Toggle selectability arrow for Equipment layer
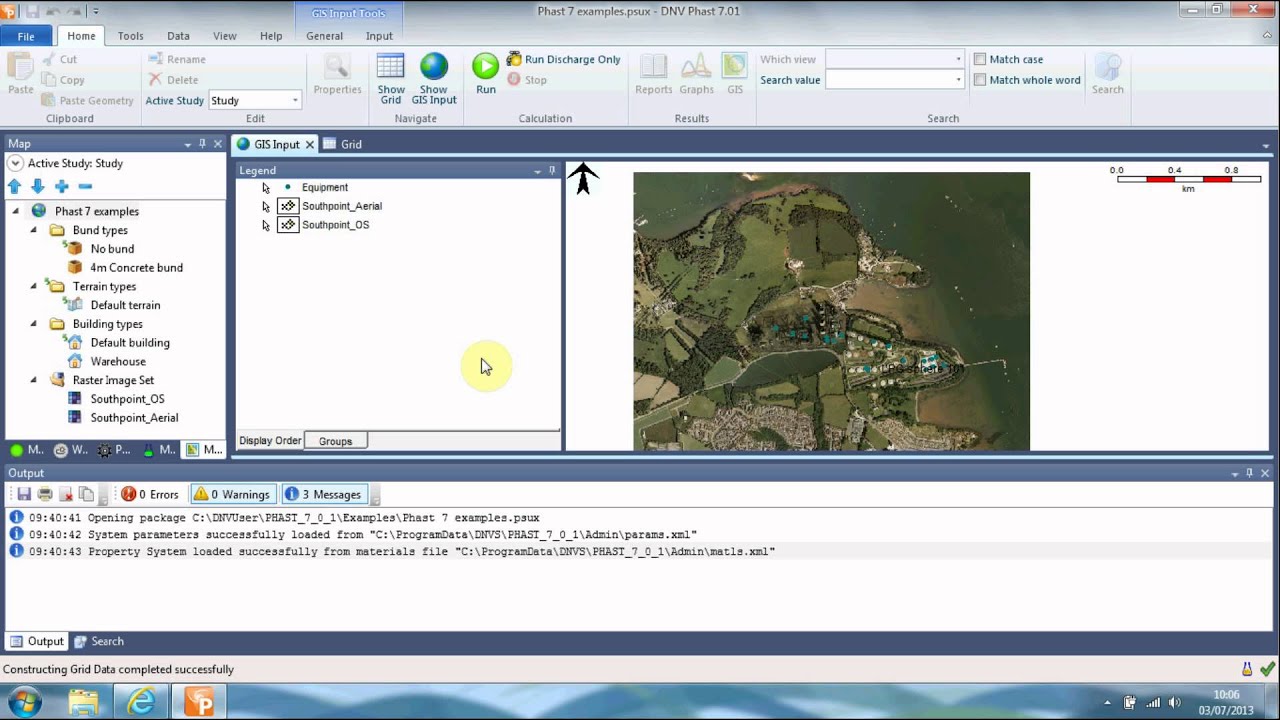 pos(266,188)
